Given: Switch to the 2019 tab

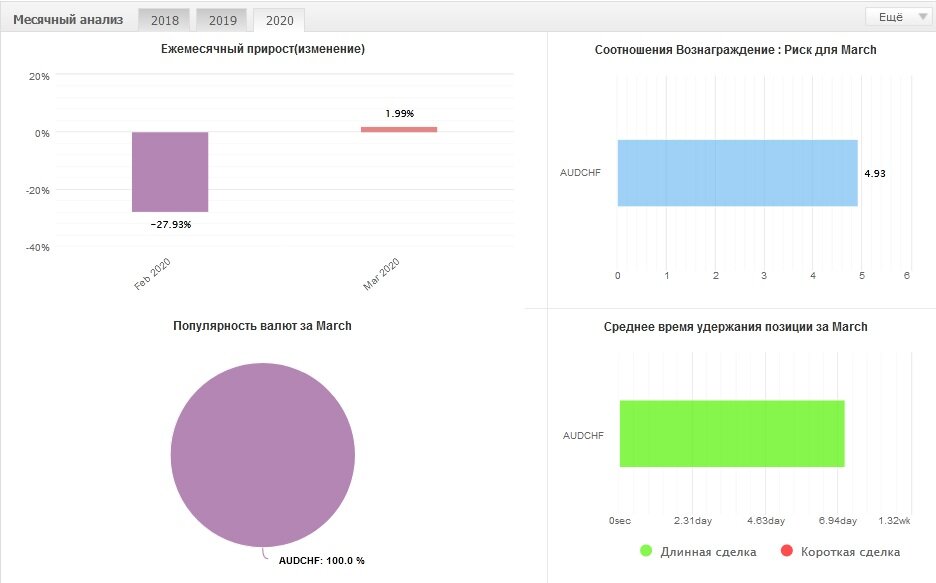Looking at the screenshot, I should [222, 20].
